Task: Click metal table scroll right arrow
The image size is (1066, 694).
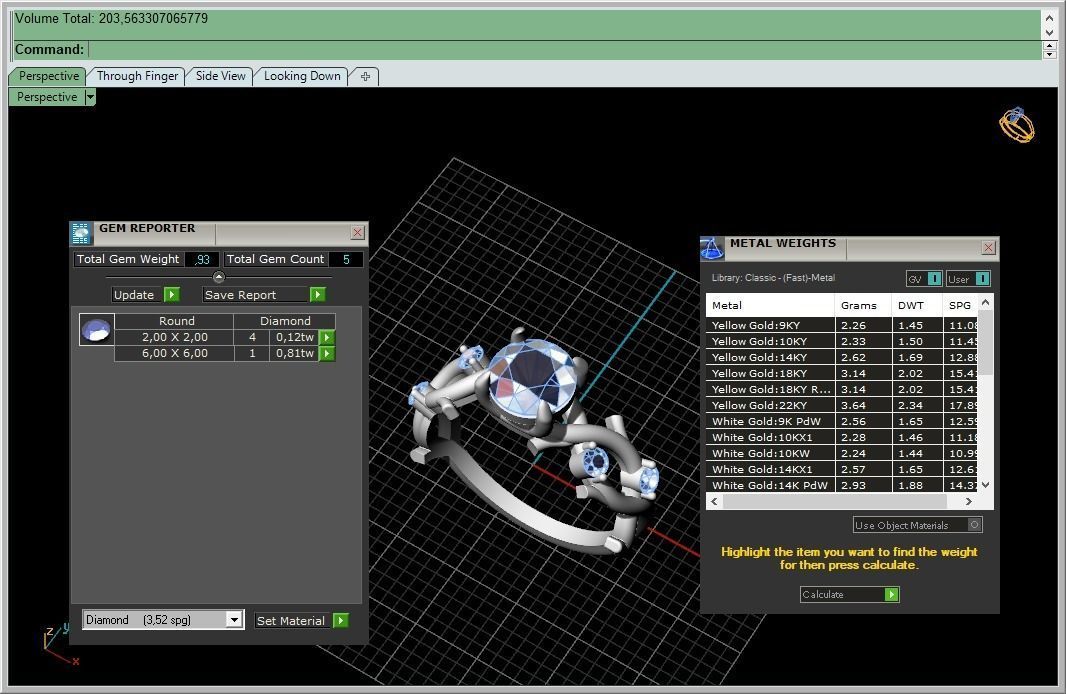Action: [969, 502]
